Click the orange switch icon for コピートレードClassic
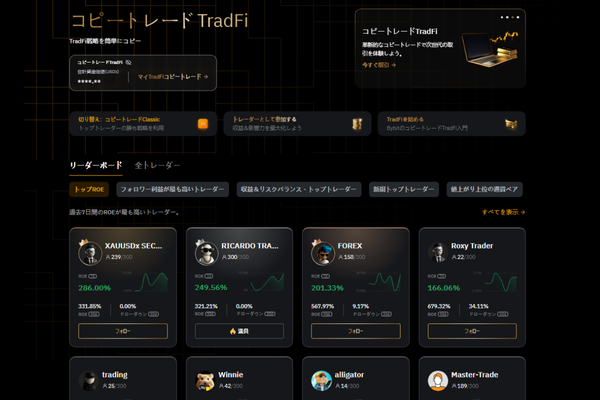Viewport: 600px width, 400px height. coord(203,124)
